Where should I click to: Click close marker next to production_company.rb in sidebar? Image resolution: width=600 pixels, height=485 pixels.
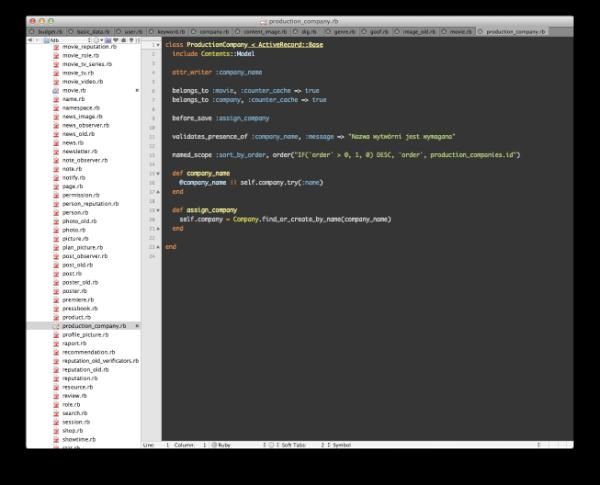tap(137, 326)
